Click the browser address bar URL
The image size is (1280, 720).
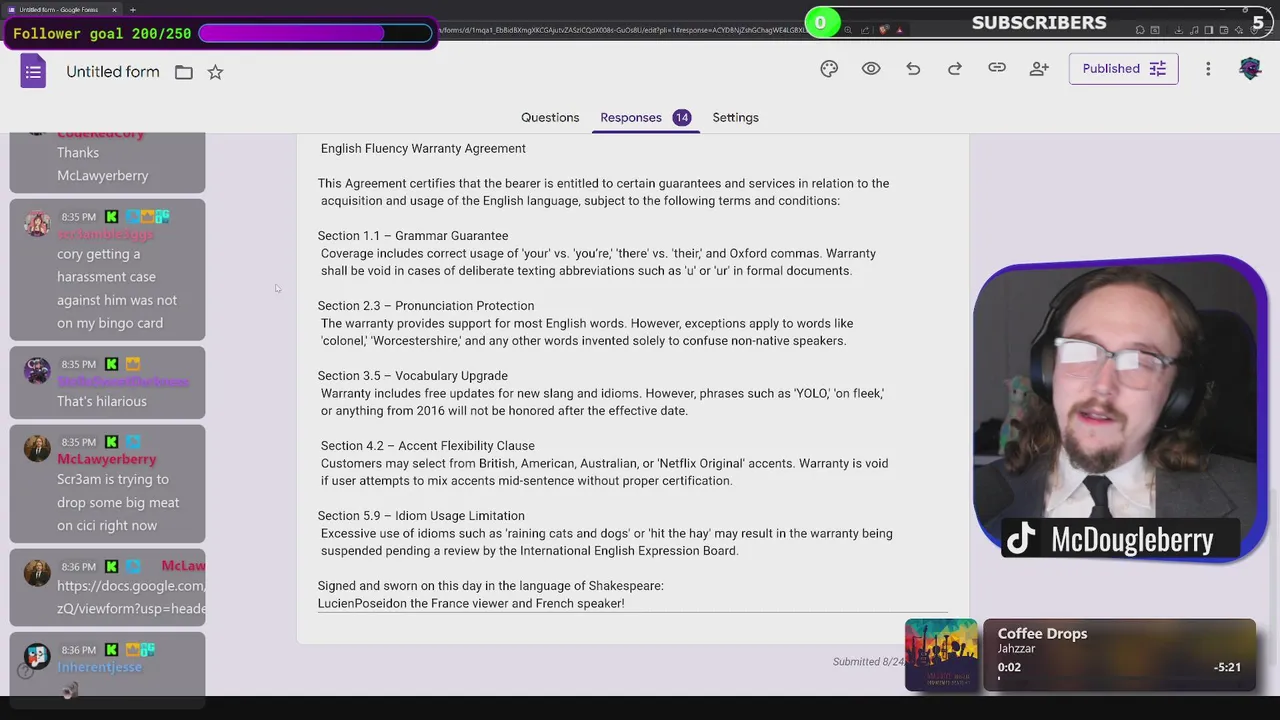(622, 30)
